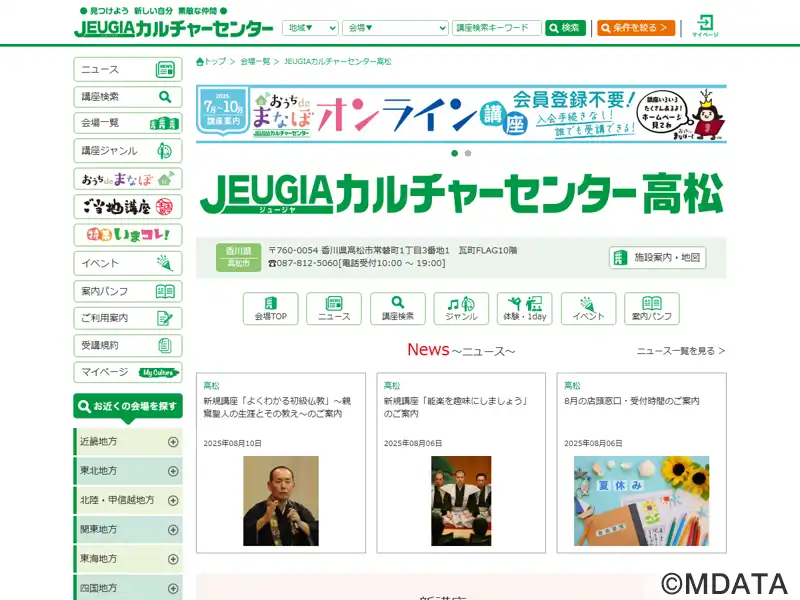Click the green 検索 button
800x600 pixels.
[565, 28]
